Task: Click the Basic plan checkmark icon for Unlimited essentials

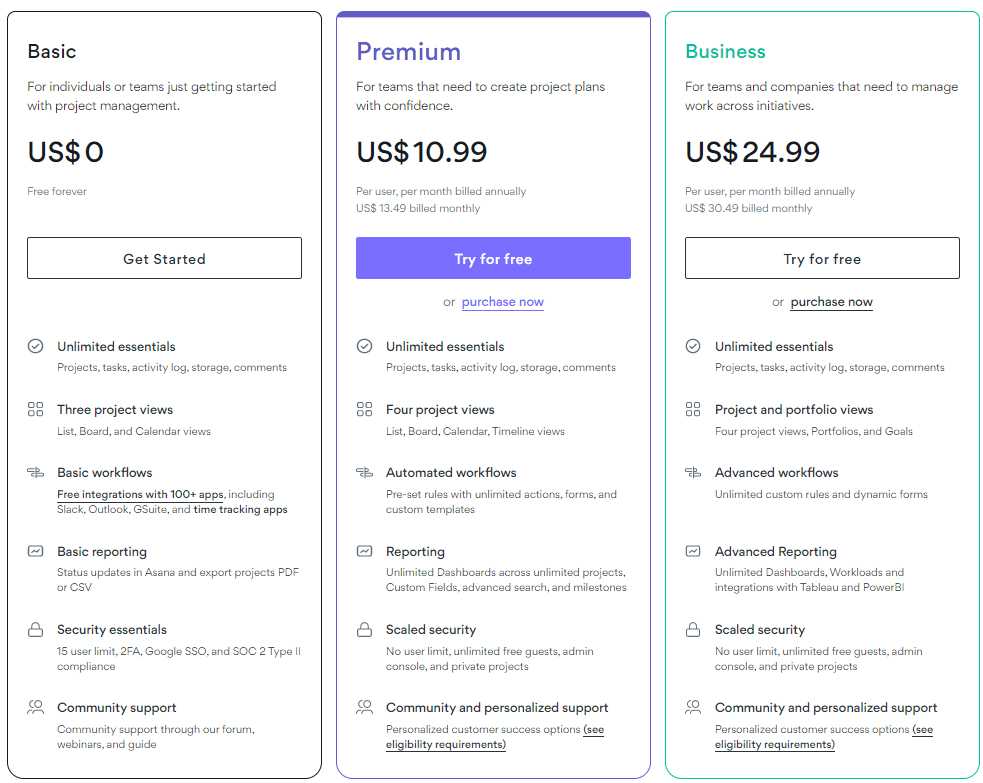Action: (36, 346)
